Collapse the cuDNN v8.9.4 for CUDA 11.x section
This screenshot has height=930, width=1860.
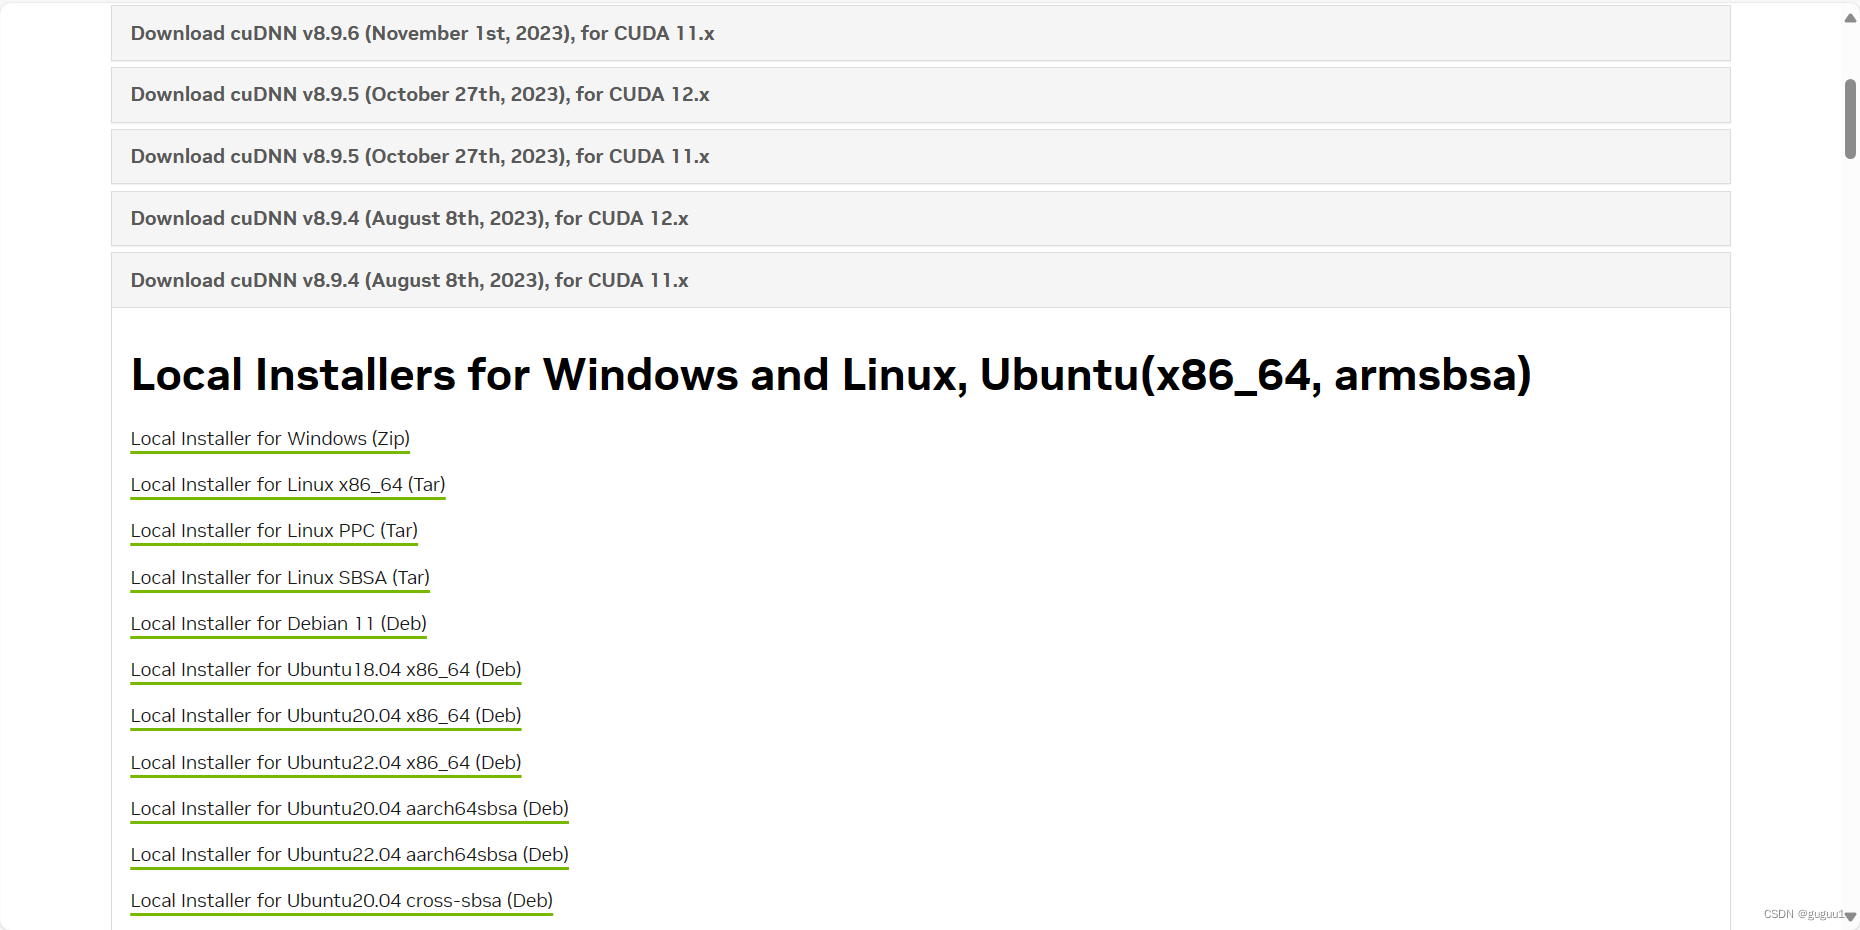(x=409, y=280)
